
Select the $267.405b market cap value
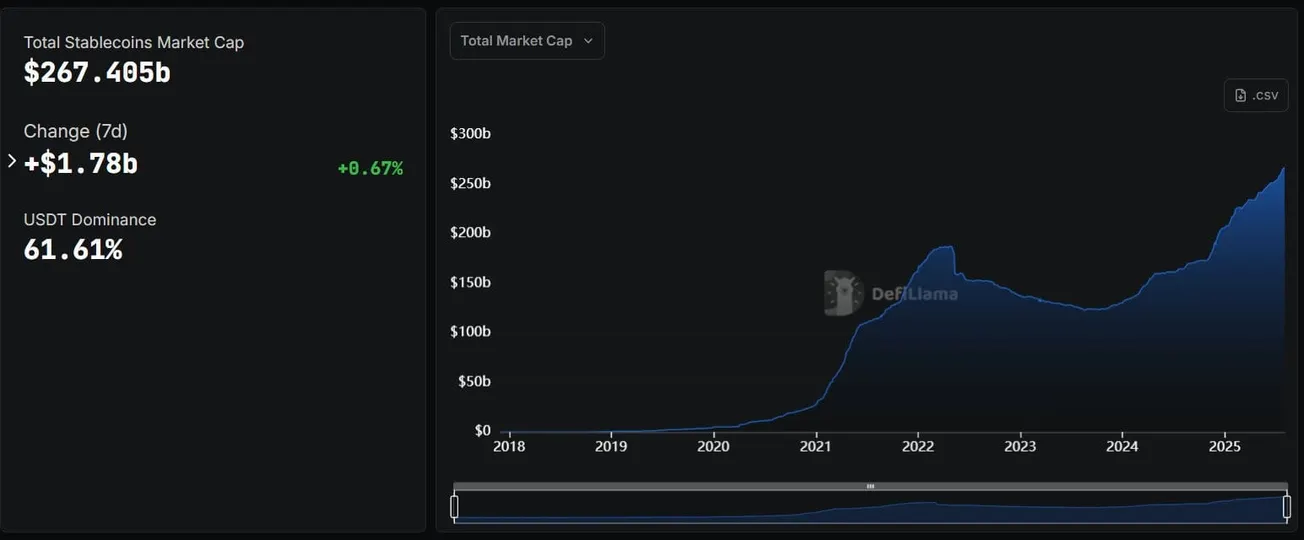97,72
